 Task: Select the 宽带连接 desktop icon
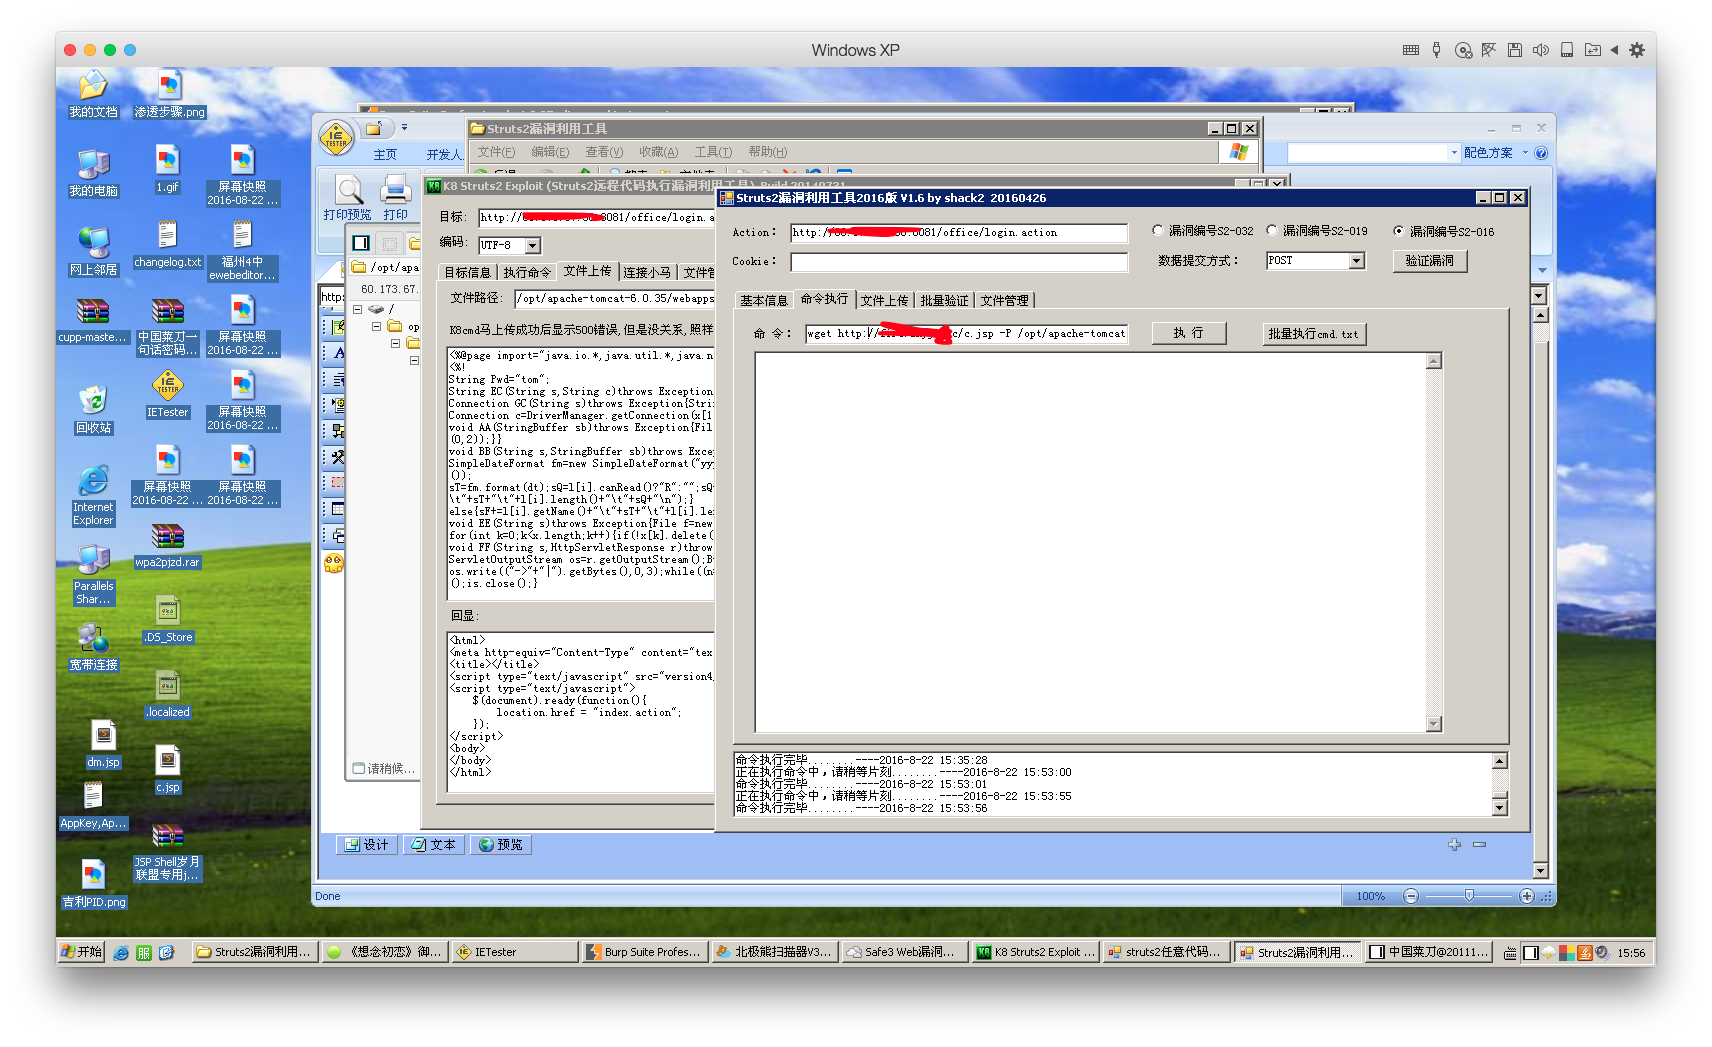click(x=93, y=647)
